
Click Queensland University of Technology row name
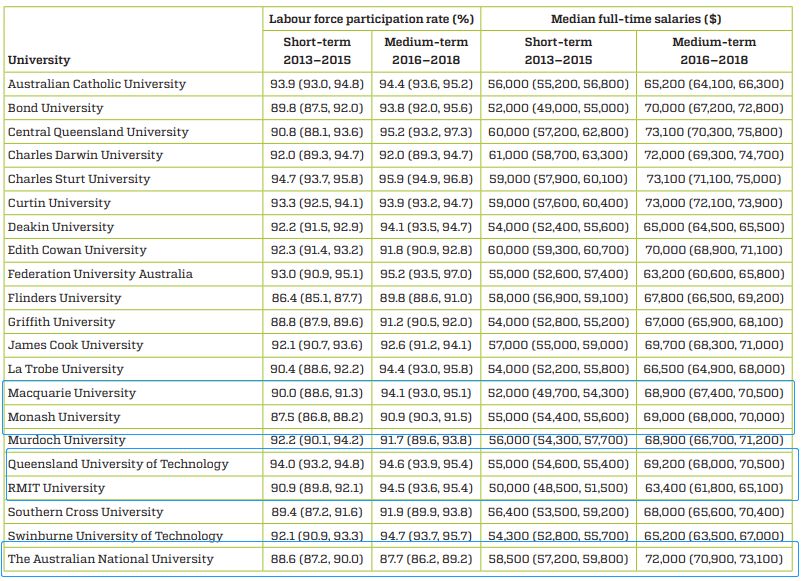(118, 464)
